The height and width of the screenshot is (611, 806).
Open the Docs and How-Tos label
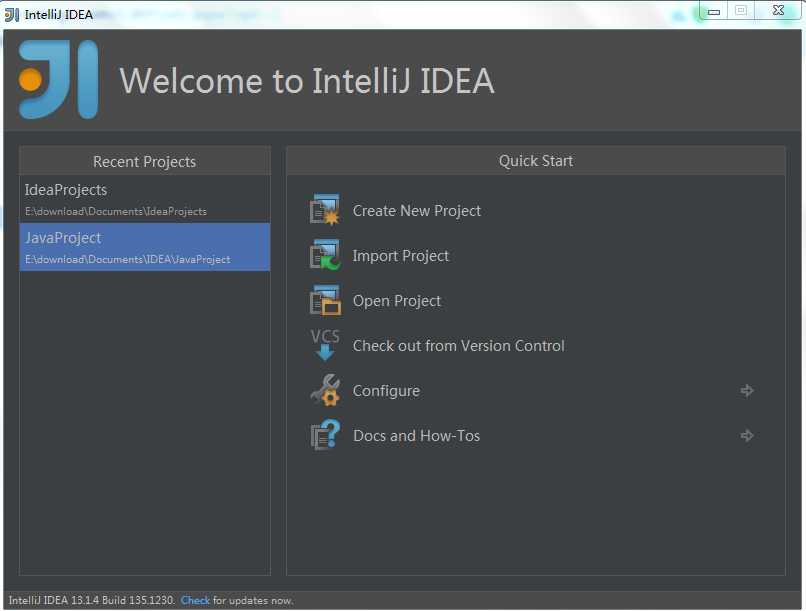click(416, 436)
